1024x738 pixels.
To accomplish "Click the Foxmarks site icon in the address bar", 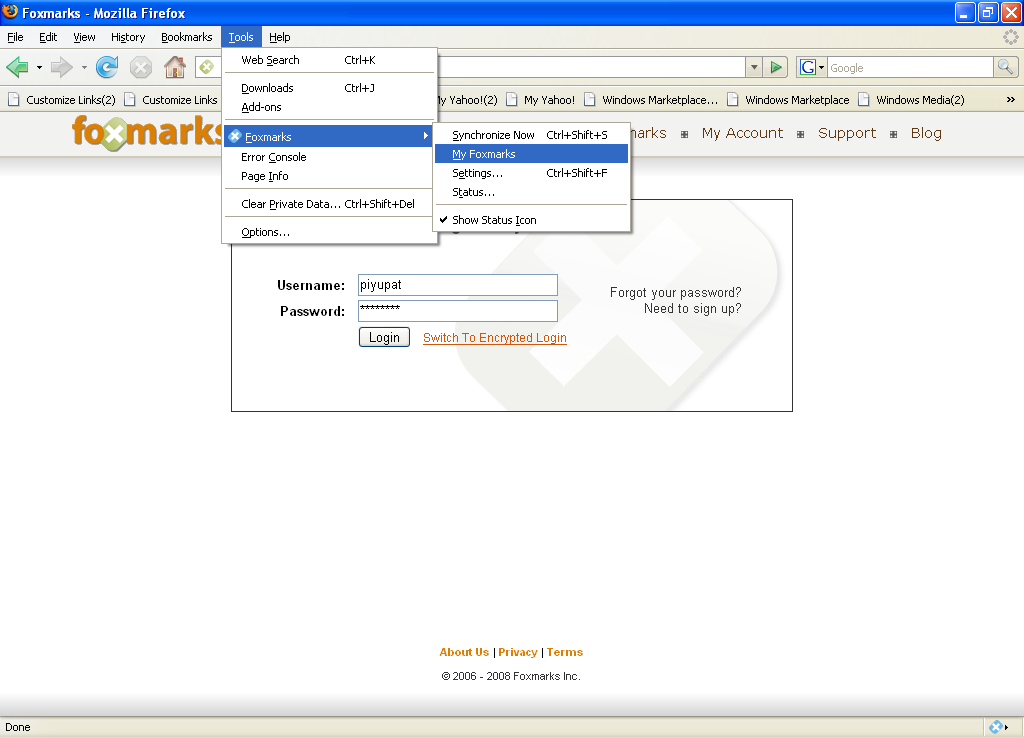I will (x=207, y=67).
